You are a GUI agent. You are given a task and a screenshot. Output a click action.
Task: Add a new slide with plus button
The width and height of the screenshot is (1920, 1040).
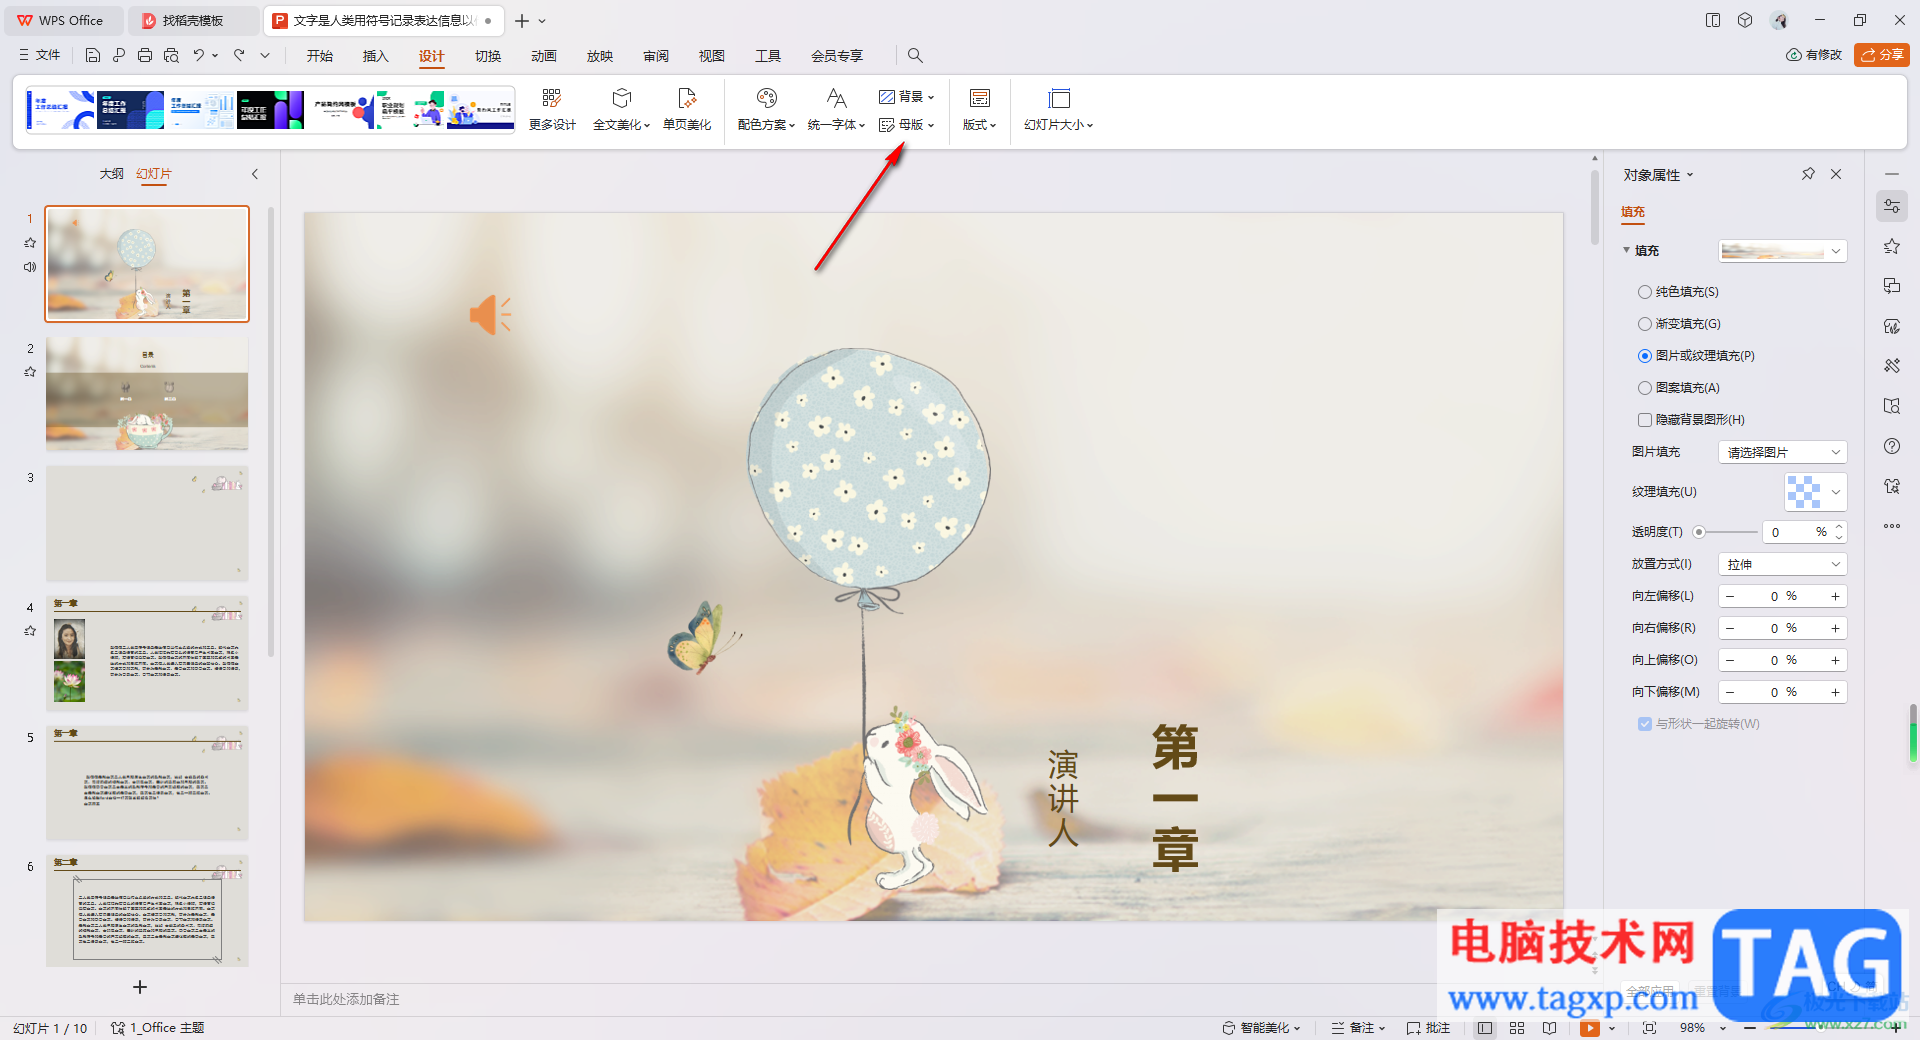140,987
